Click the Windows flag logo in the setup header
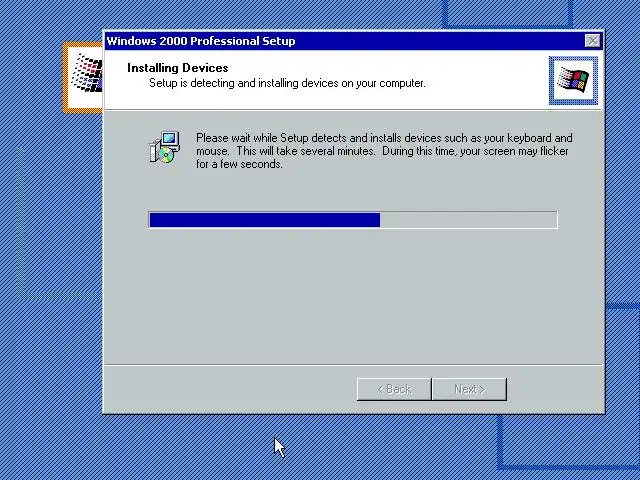This screenshot has height=480, width=640. (x=573, y=80)
